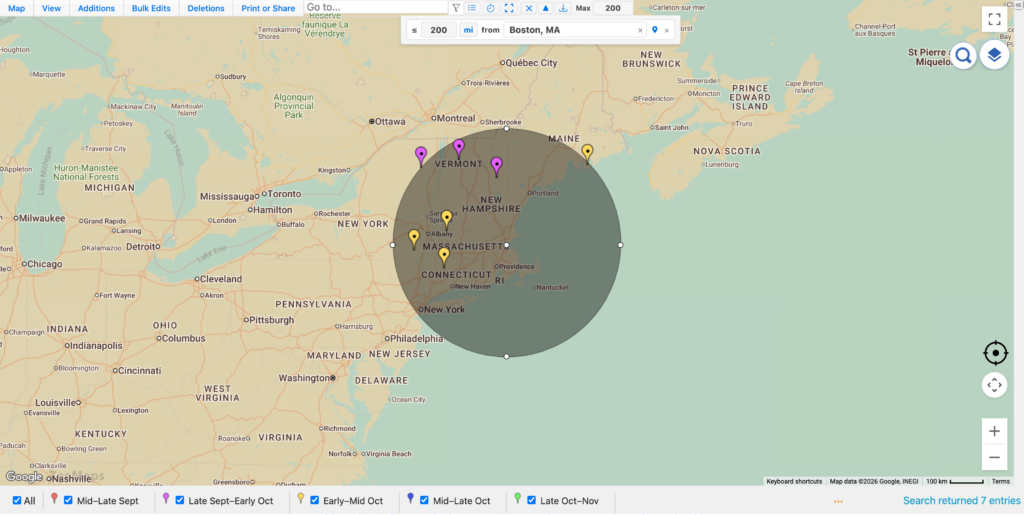Toggle the All checkbox
1024x515 pixels.
click(x=17, y=501)
